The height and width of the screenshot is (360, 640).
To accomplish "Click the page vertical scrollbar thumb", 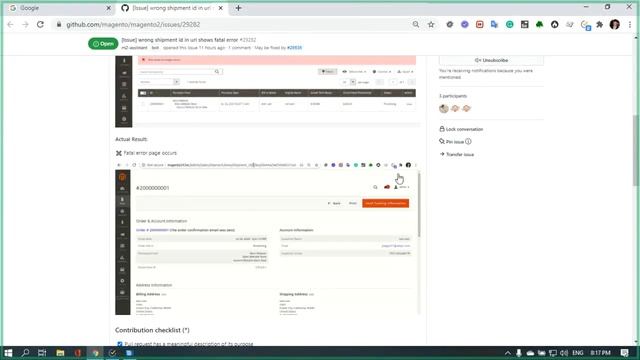I will point(636,150).
